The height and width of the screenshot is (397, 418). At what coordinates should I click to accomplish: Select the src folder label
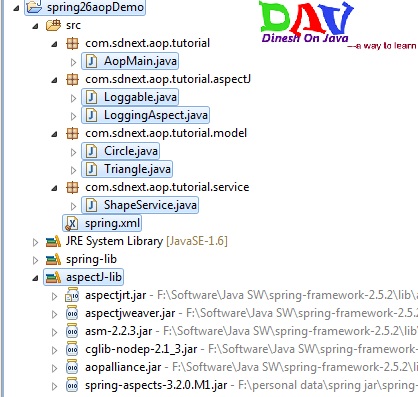click(x=73, y=25)
